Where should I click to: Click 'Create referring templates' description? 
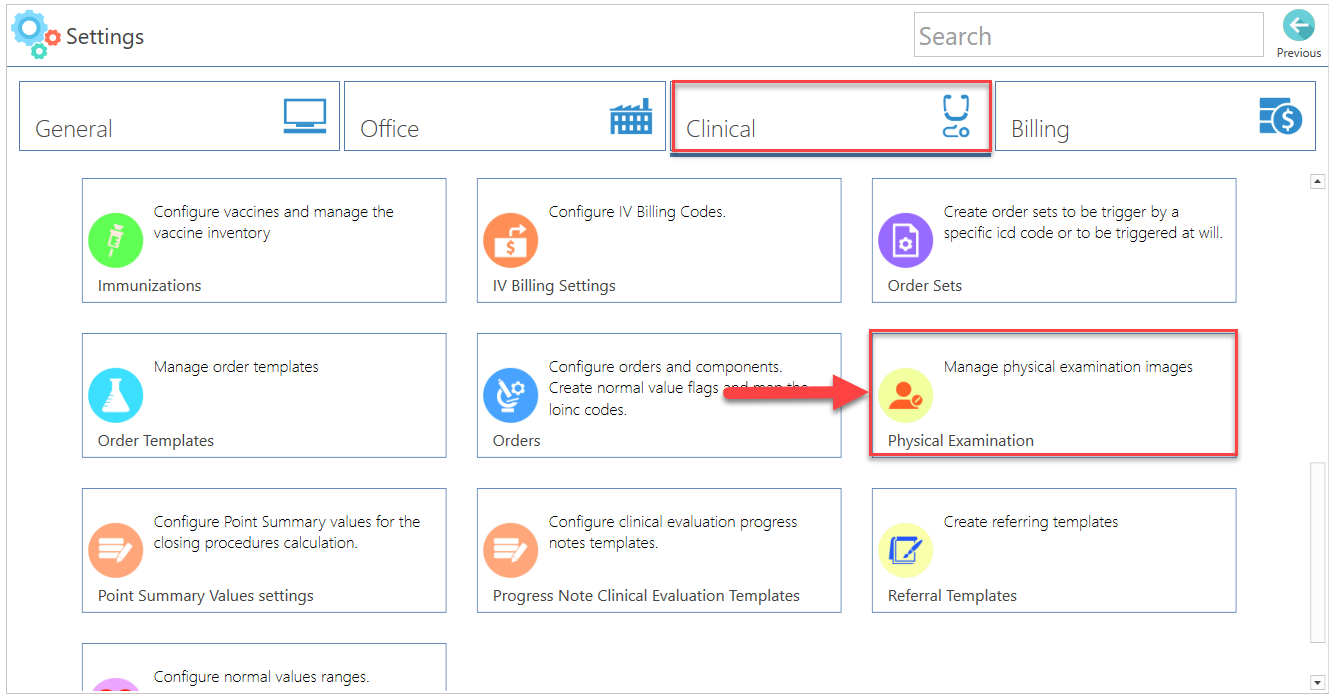[1031, 522]
